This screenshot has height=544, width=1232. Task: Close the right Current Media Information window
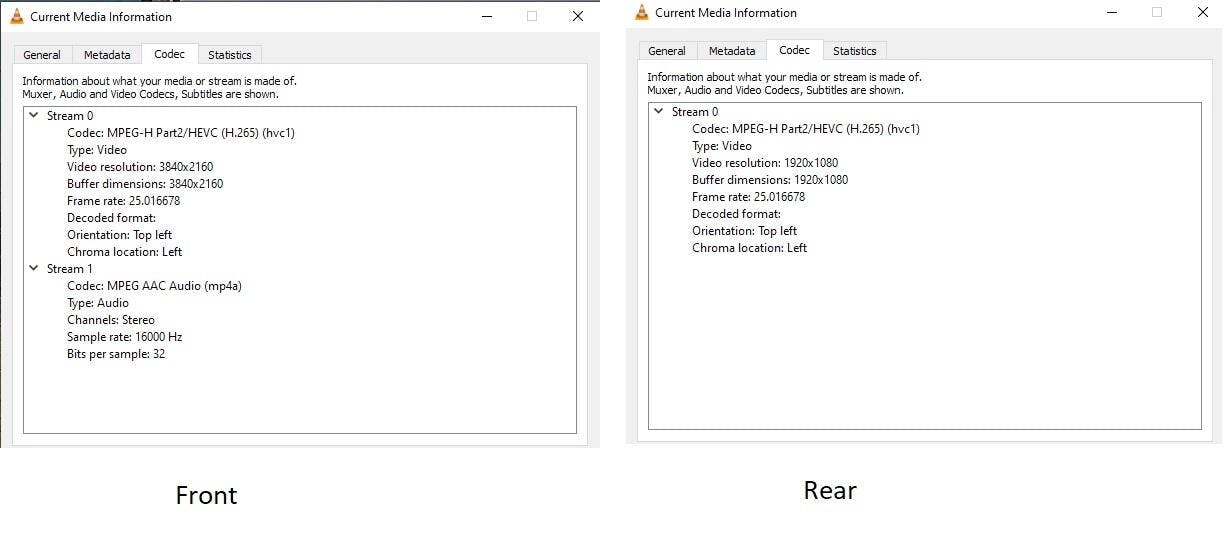click(x=1202, y=13)
